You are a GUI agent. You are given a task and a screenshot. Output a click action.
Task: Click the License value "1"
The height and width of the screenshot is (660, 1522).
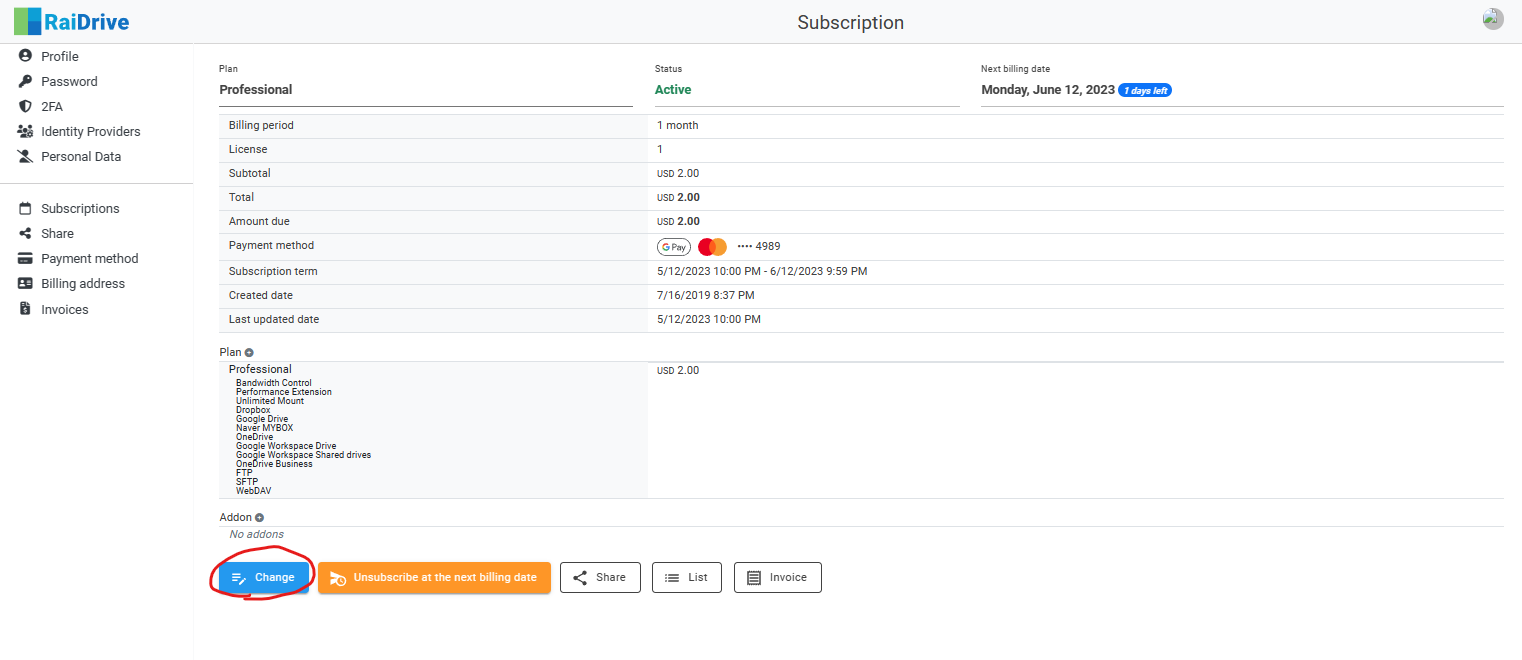click(660, 150)
